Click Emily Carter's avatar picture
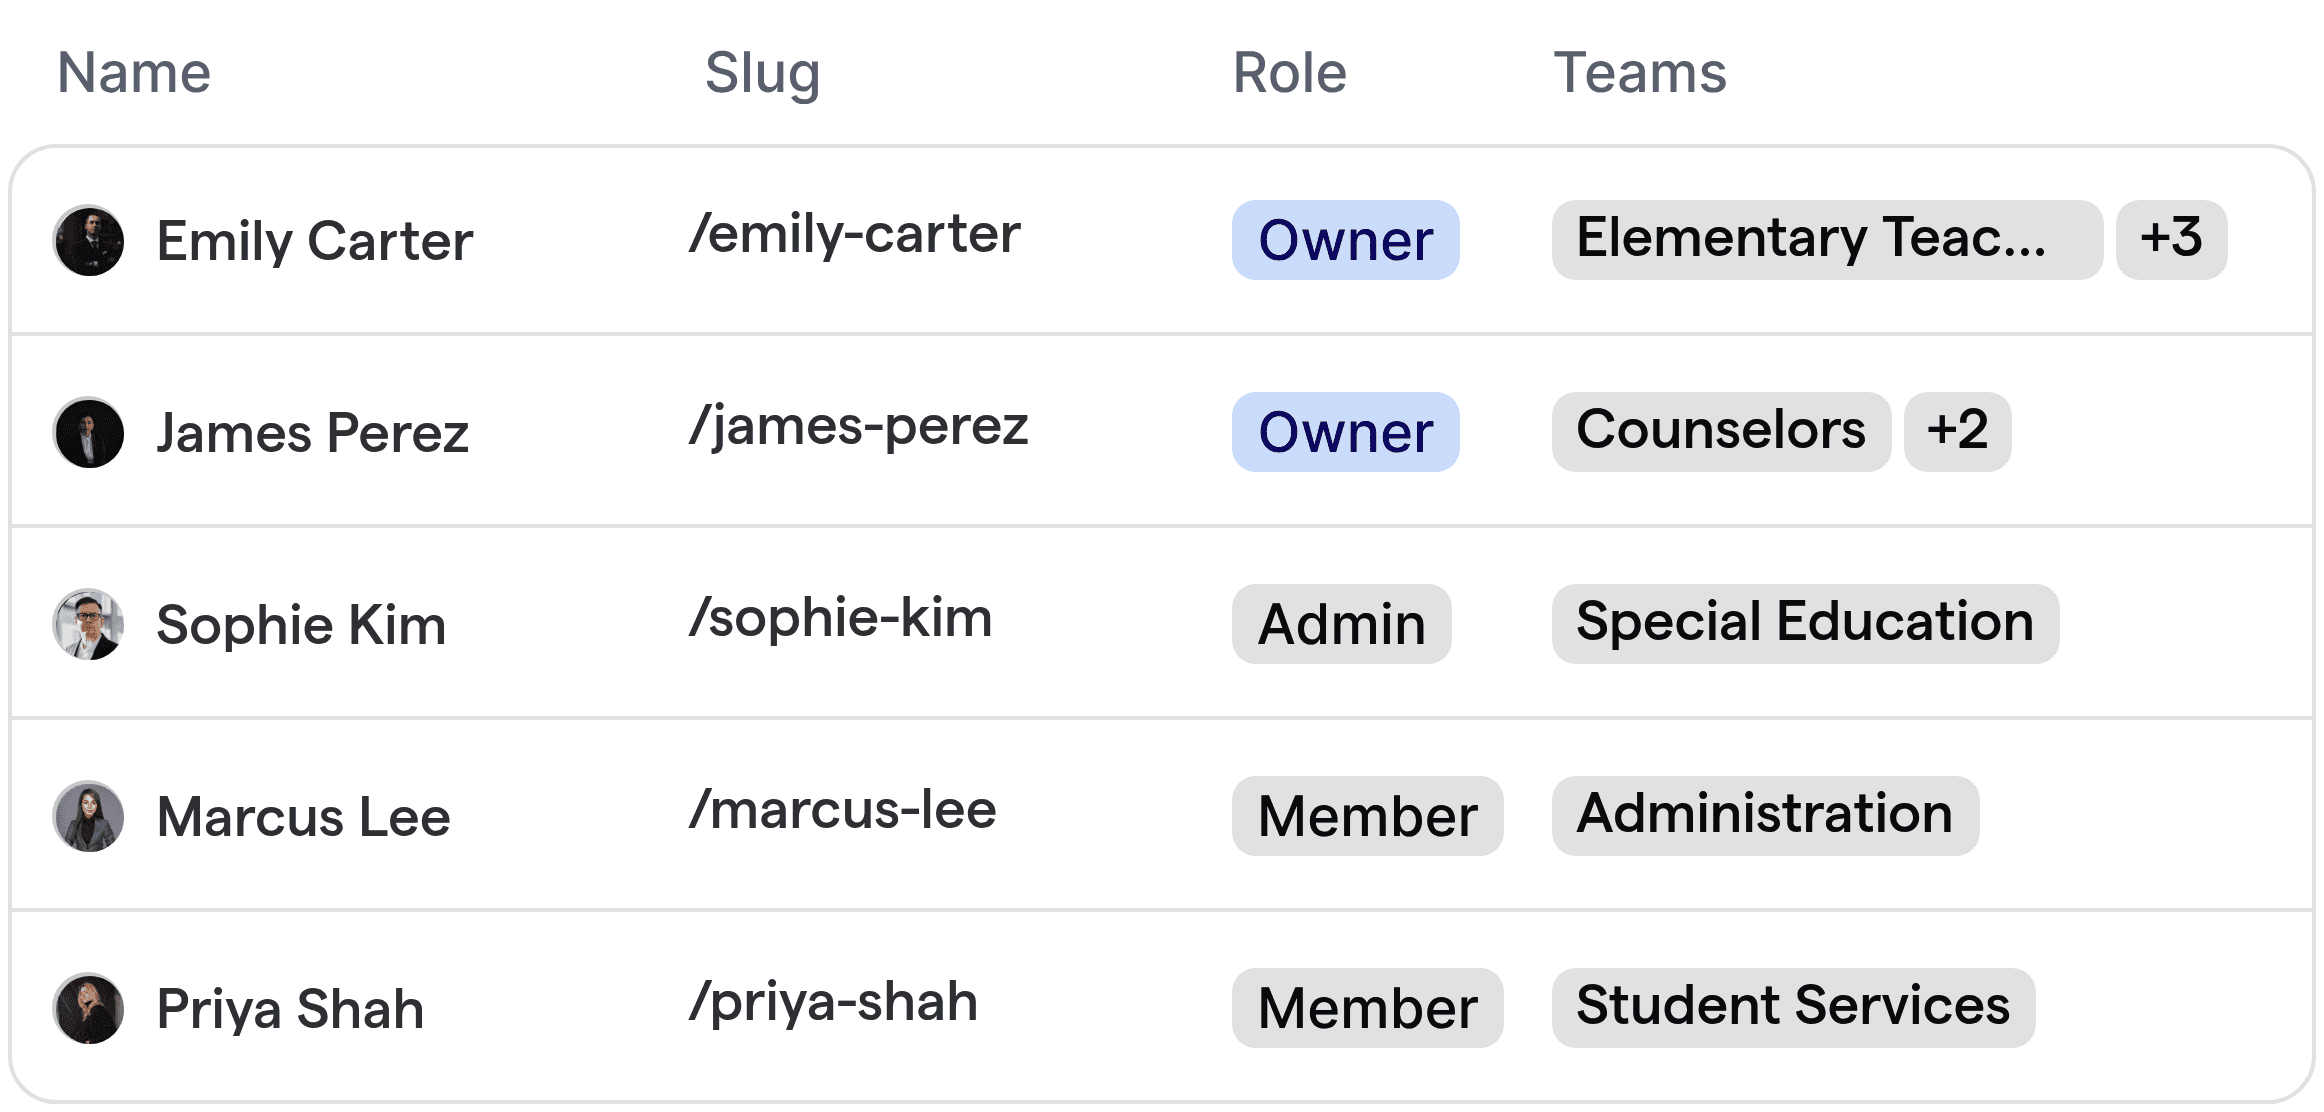 [89, 241]
